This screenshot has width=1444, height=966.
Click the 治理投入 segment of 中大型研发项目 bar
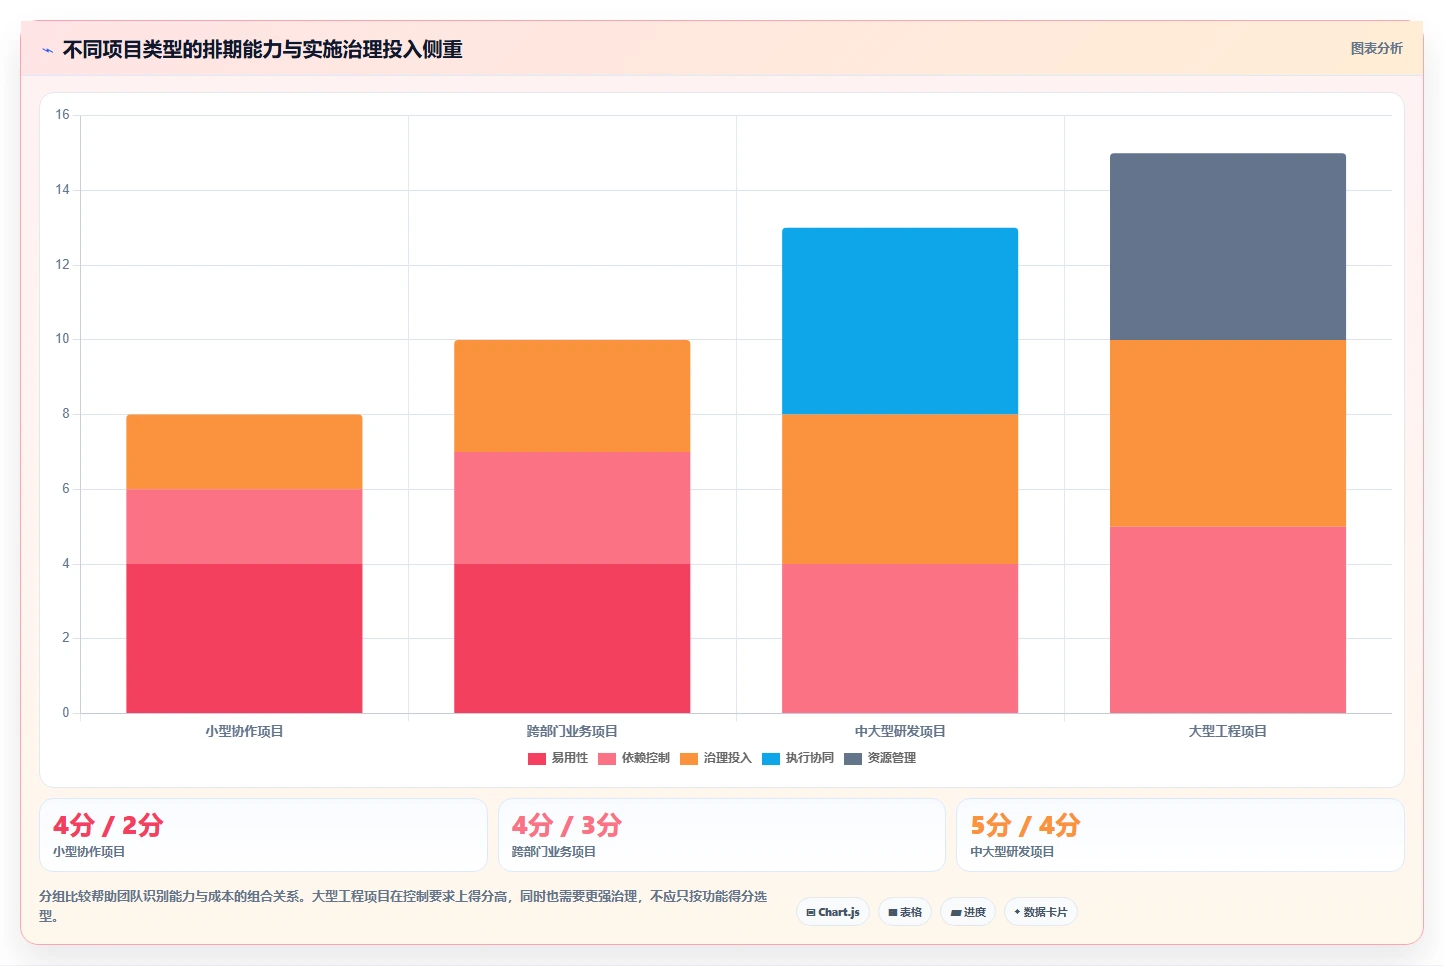tap(900, 489)
